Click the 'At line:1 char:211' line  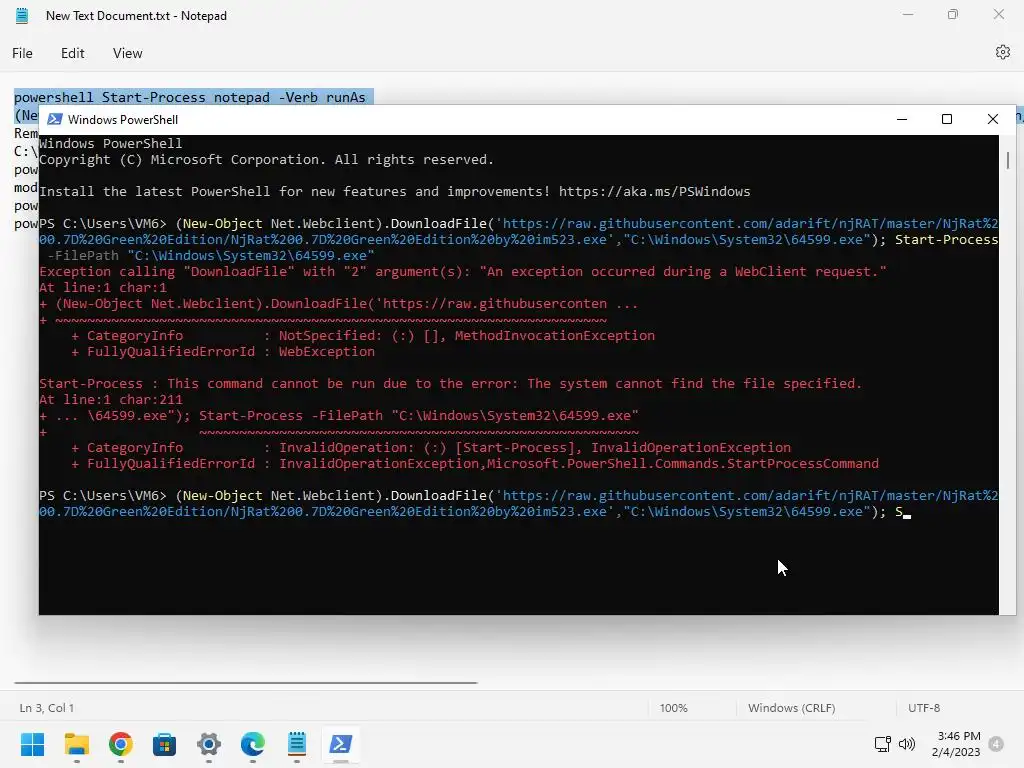click(111, 399)
